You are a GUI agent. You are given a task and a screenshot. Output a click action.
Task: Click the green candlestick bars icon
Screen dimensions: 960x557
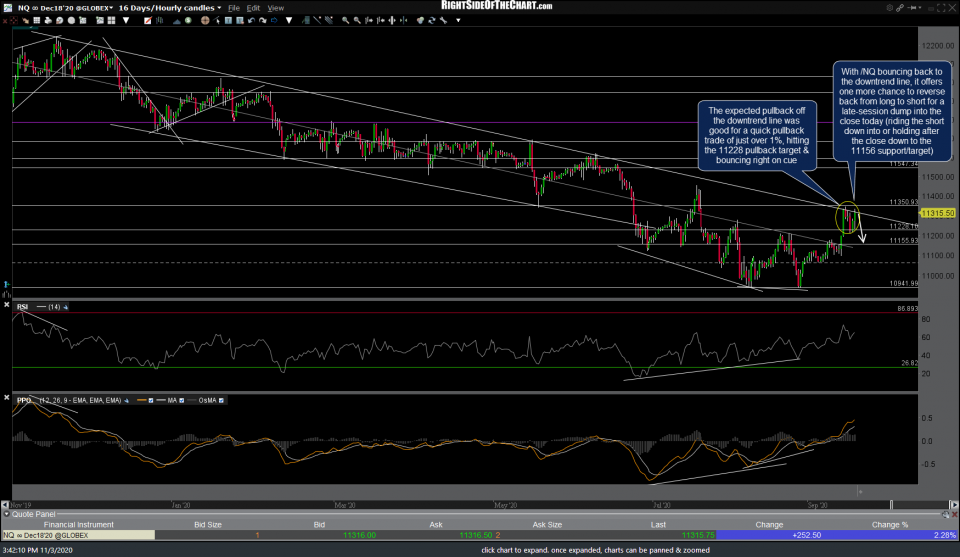coord(160,20)
